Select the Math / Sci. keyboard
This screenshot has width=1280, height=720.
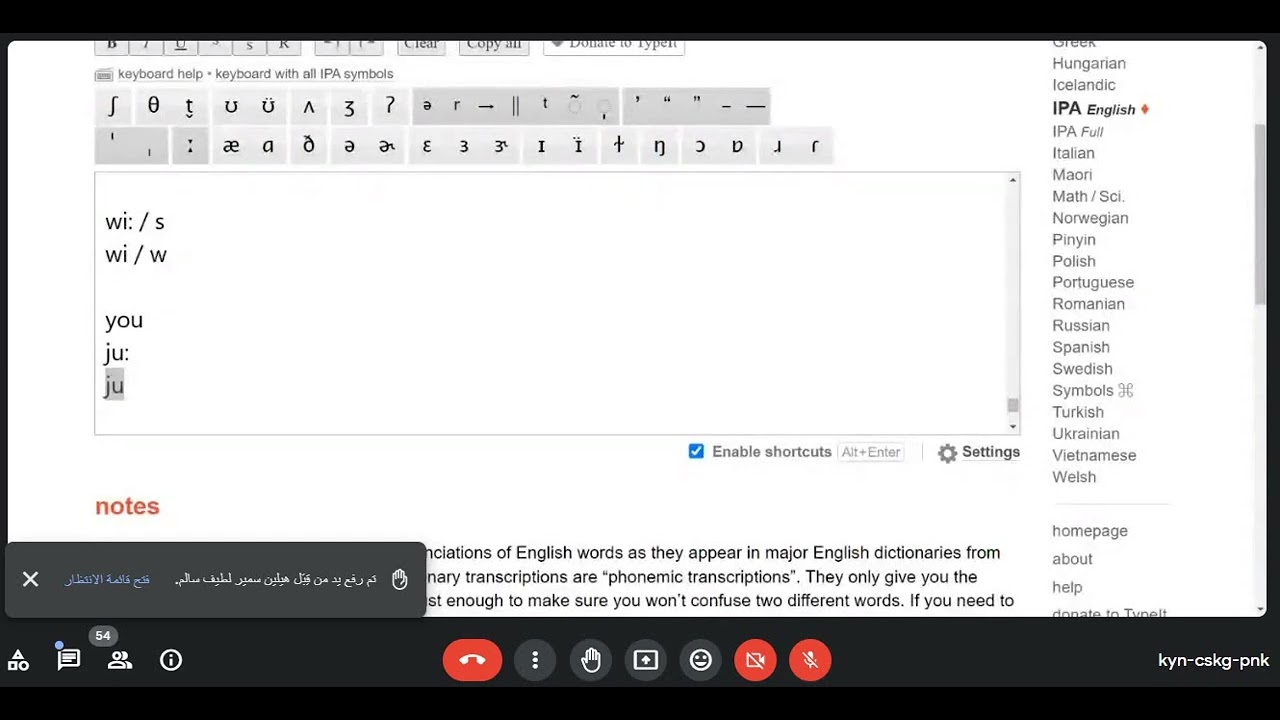tap(1088, 196)
